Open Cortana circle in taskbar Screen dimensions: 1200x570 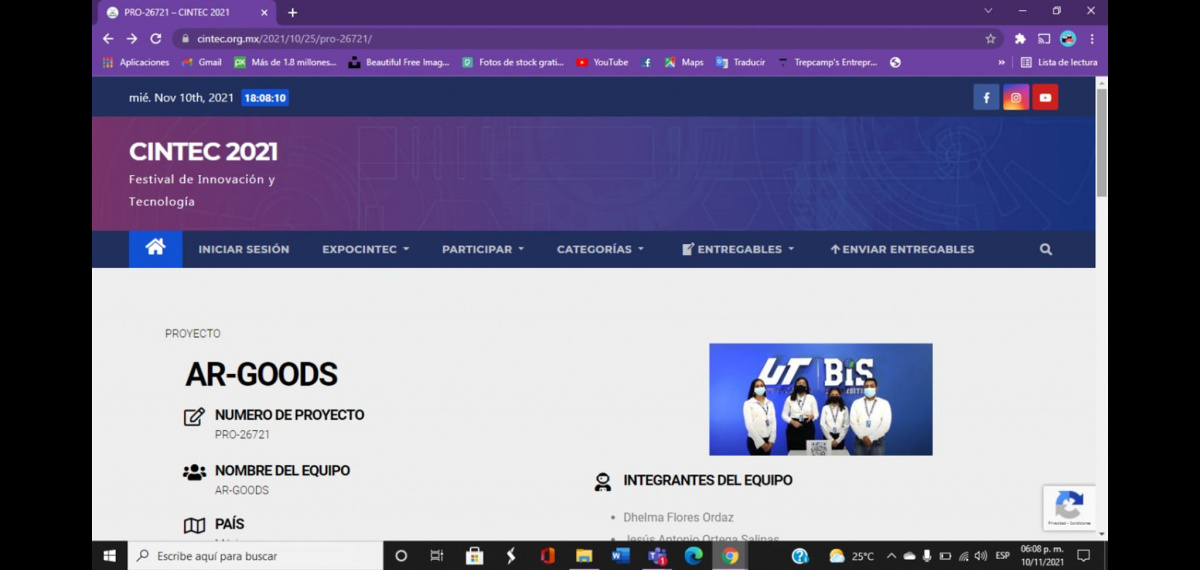coord(401,556)
